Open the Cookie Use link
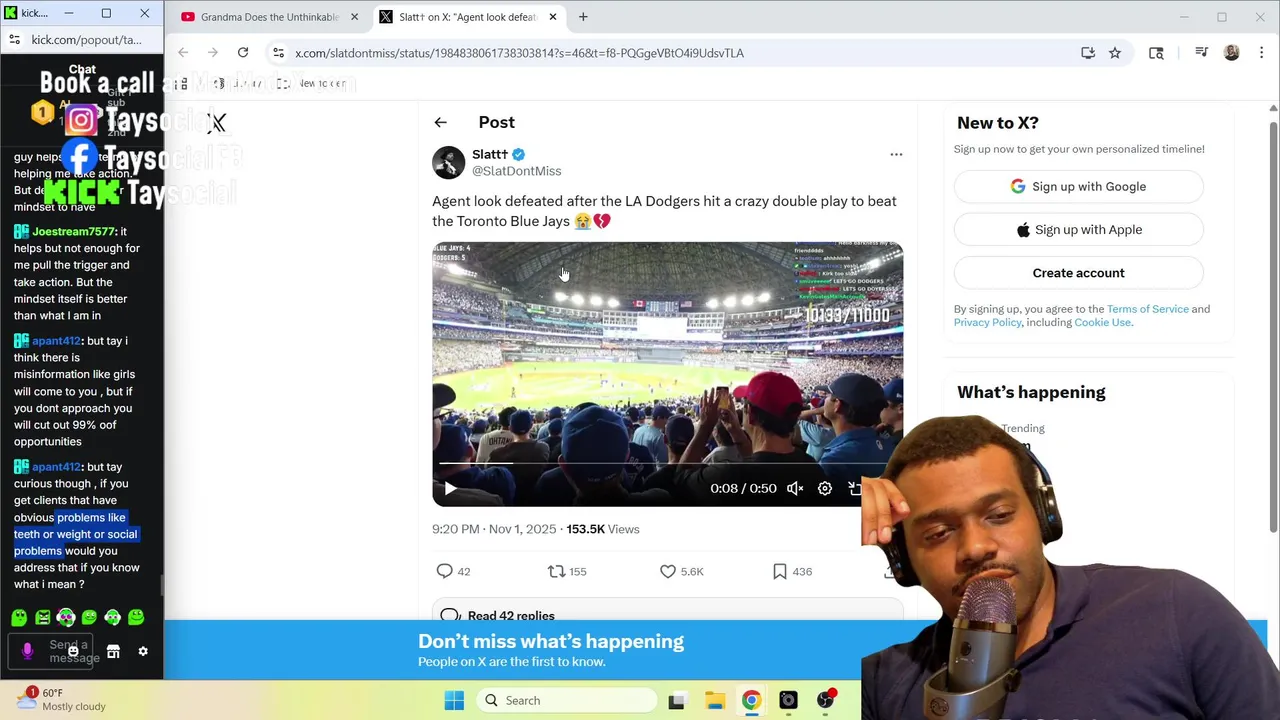Image resolution: width=1280 pixels, height=720 pixels. click(x=1102, y=322)
